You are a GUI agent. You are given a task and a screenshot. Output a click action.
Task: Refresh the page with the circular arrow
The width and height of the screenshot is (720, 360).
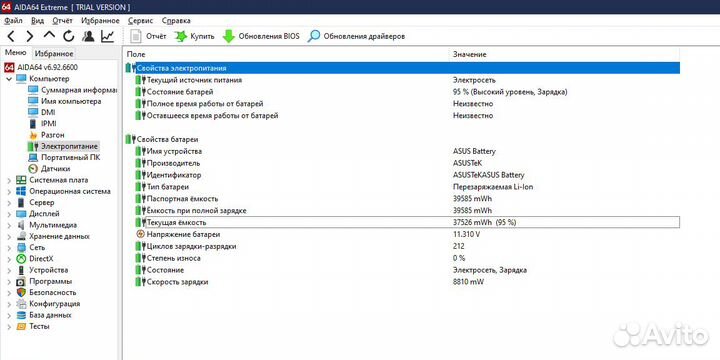pos(68,36)
